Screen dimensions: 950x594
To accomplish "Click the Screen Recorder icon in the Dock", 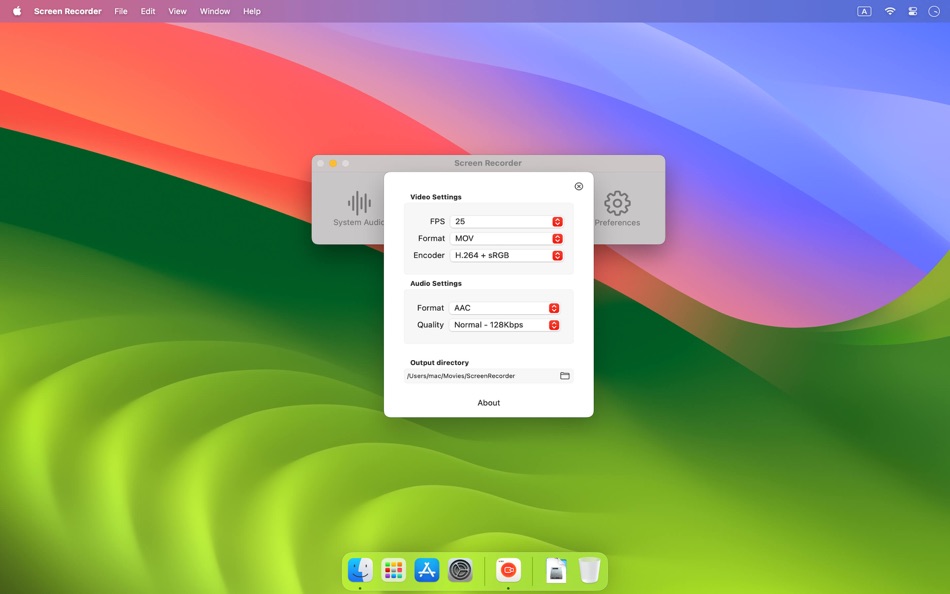I will pyautogui.click(x=508, y=570).
